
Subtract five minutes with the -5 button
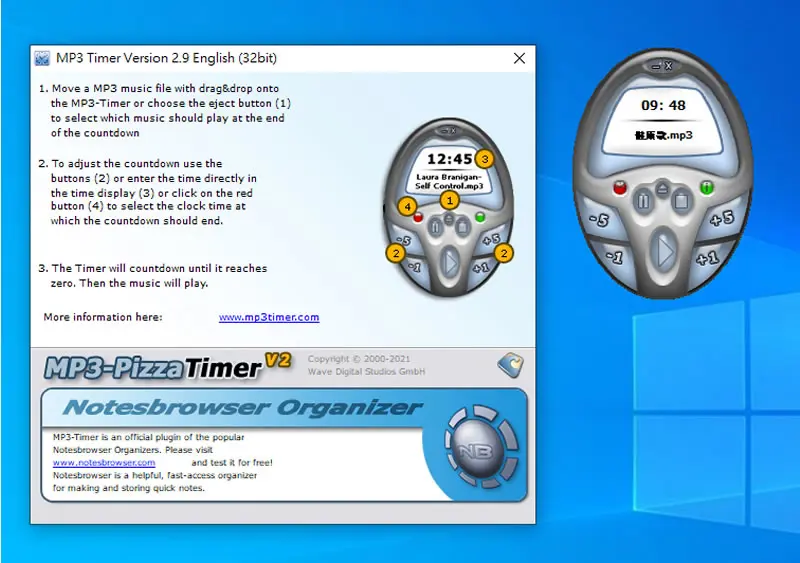pyautogui.click(x=599, y=219)
